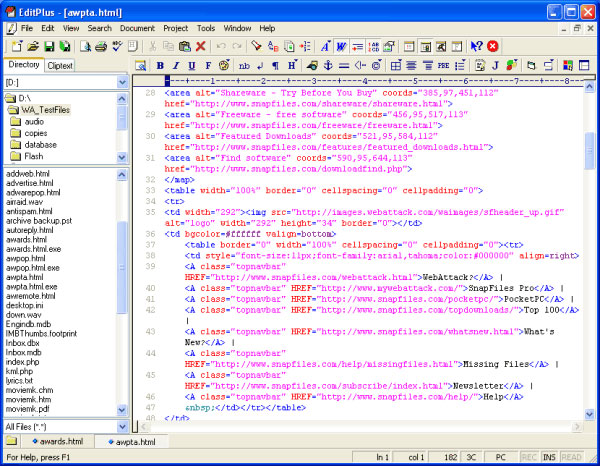Viewport: 600px width, 466px height.
Task: Apply Underline tag using U icon
Action: point(192,66)
